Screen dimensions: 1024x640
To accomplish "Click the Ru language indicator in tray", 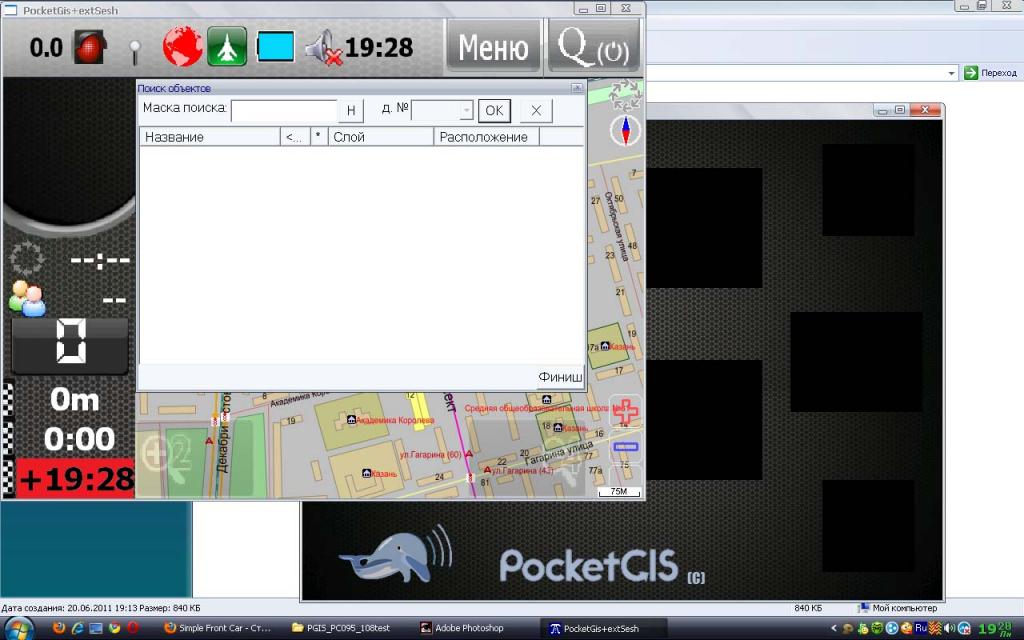I will (x=921, y=628).
